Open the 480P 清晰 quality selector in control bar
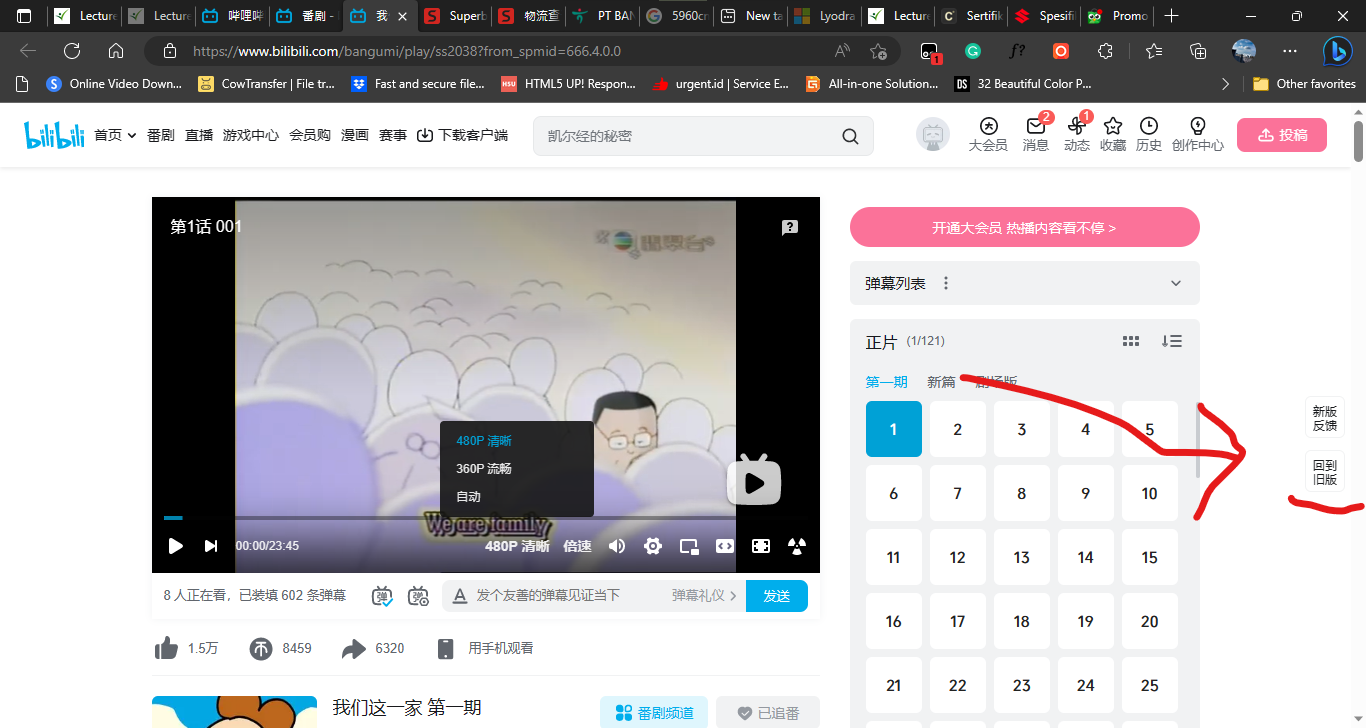Screen dimensions: 1366x728 pyautogui.click(x=517, y=546)
